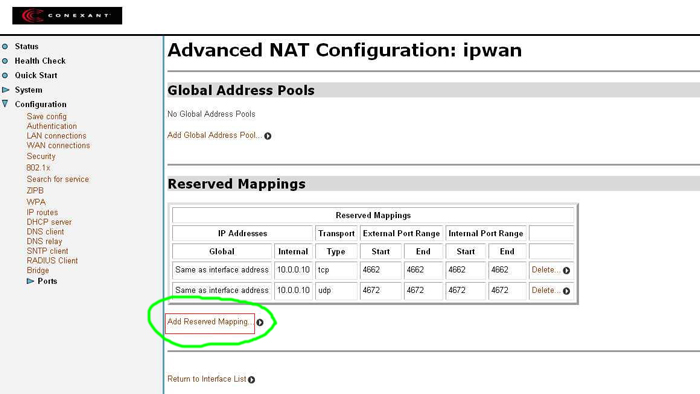The height and width of the screenshot is (394, 700).
Task: Open SNTP client link
Action: point(47,251)
